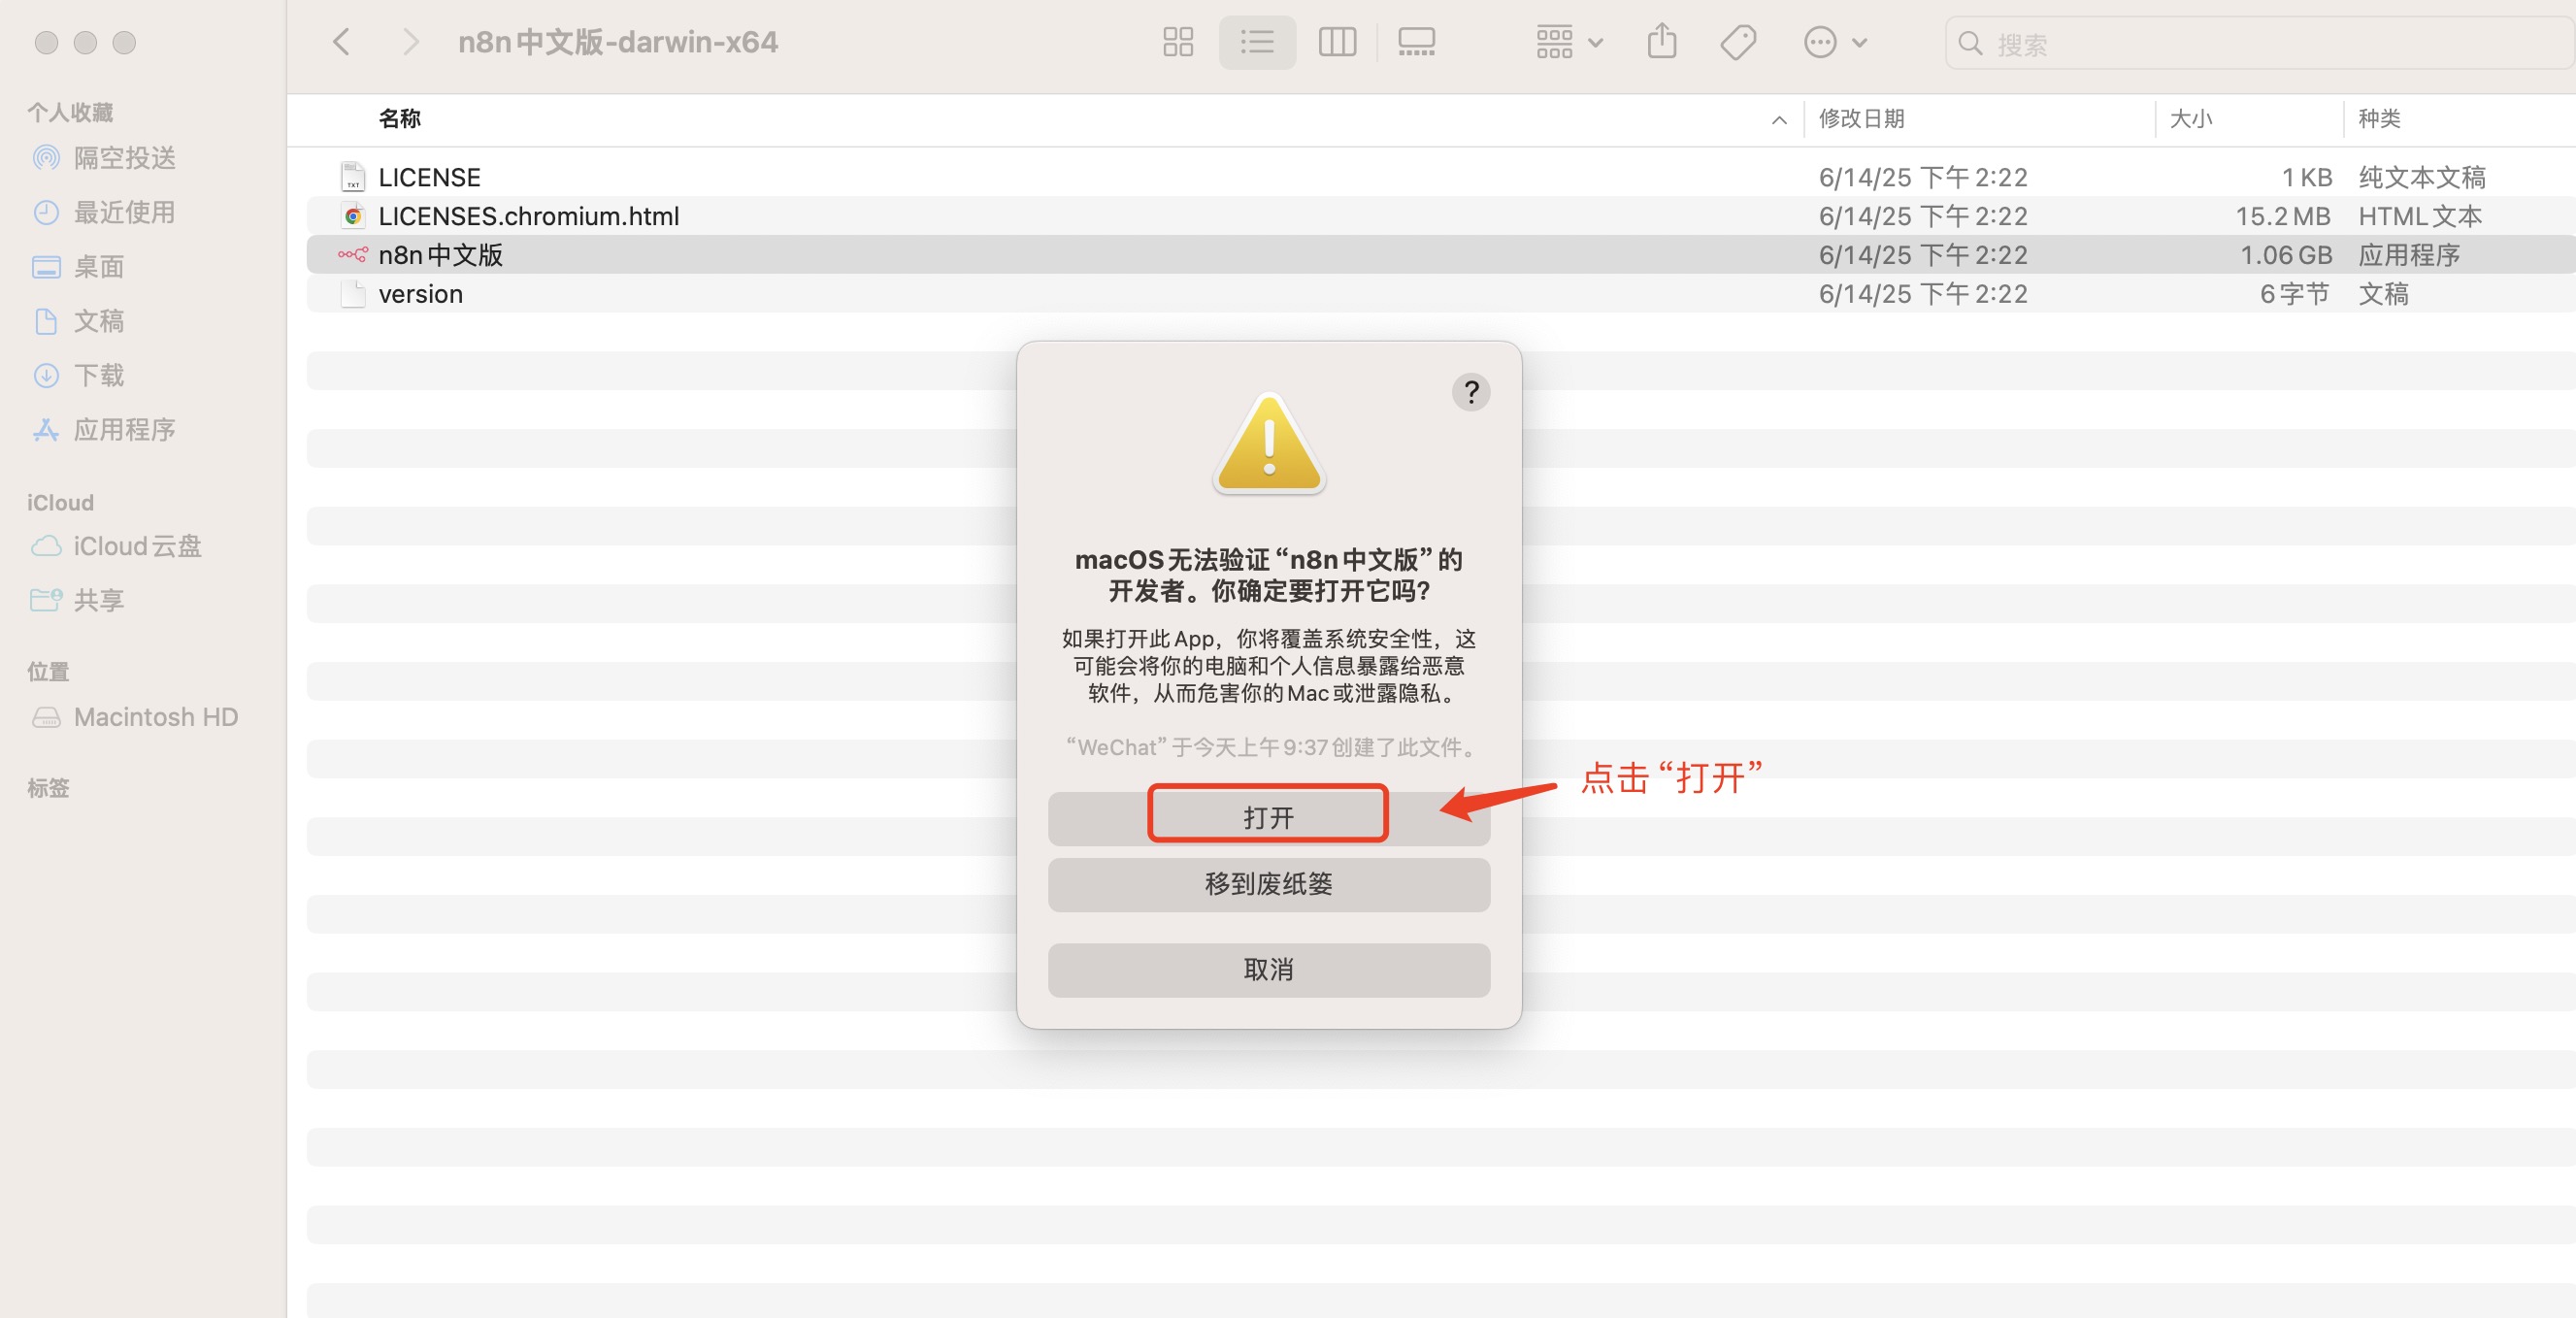Sort by the 大小 column header
This screenshot has width=2576, height=1318.
click(x=2191, y=118)
